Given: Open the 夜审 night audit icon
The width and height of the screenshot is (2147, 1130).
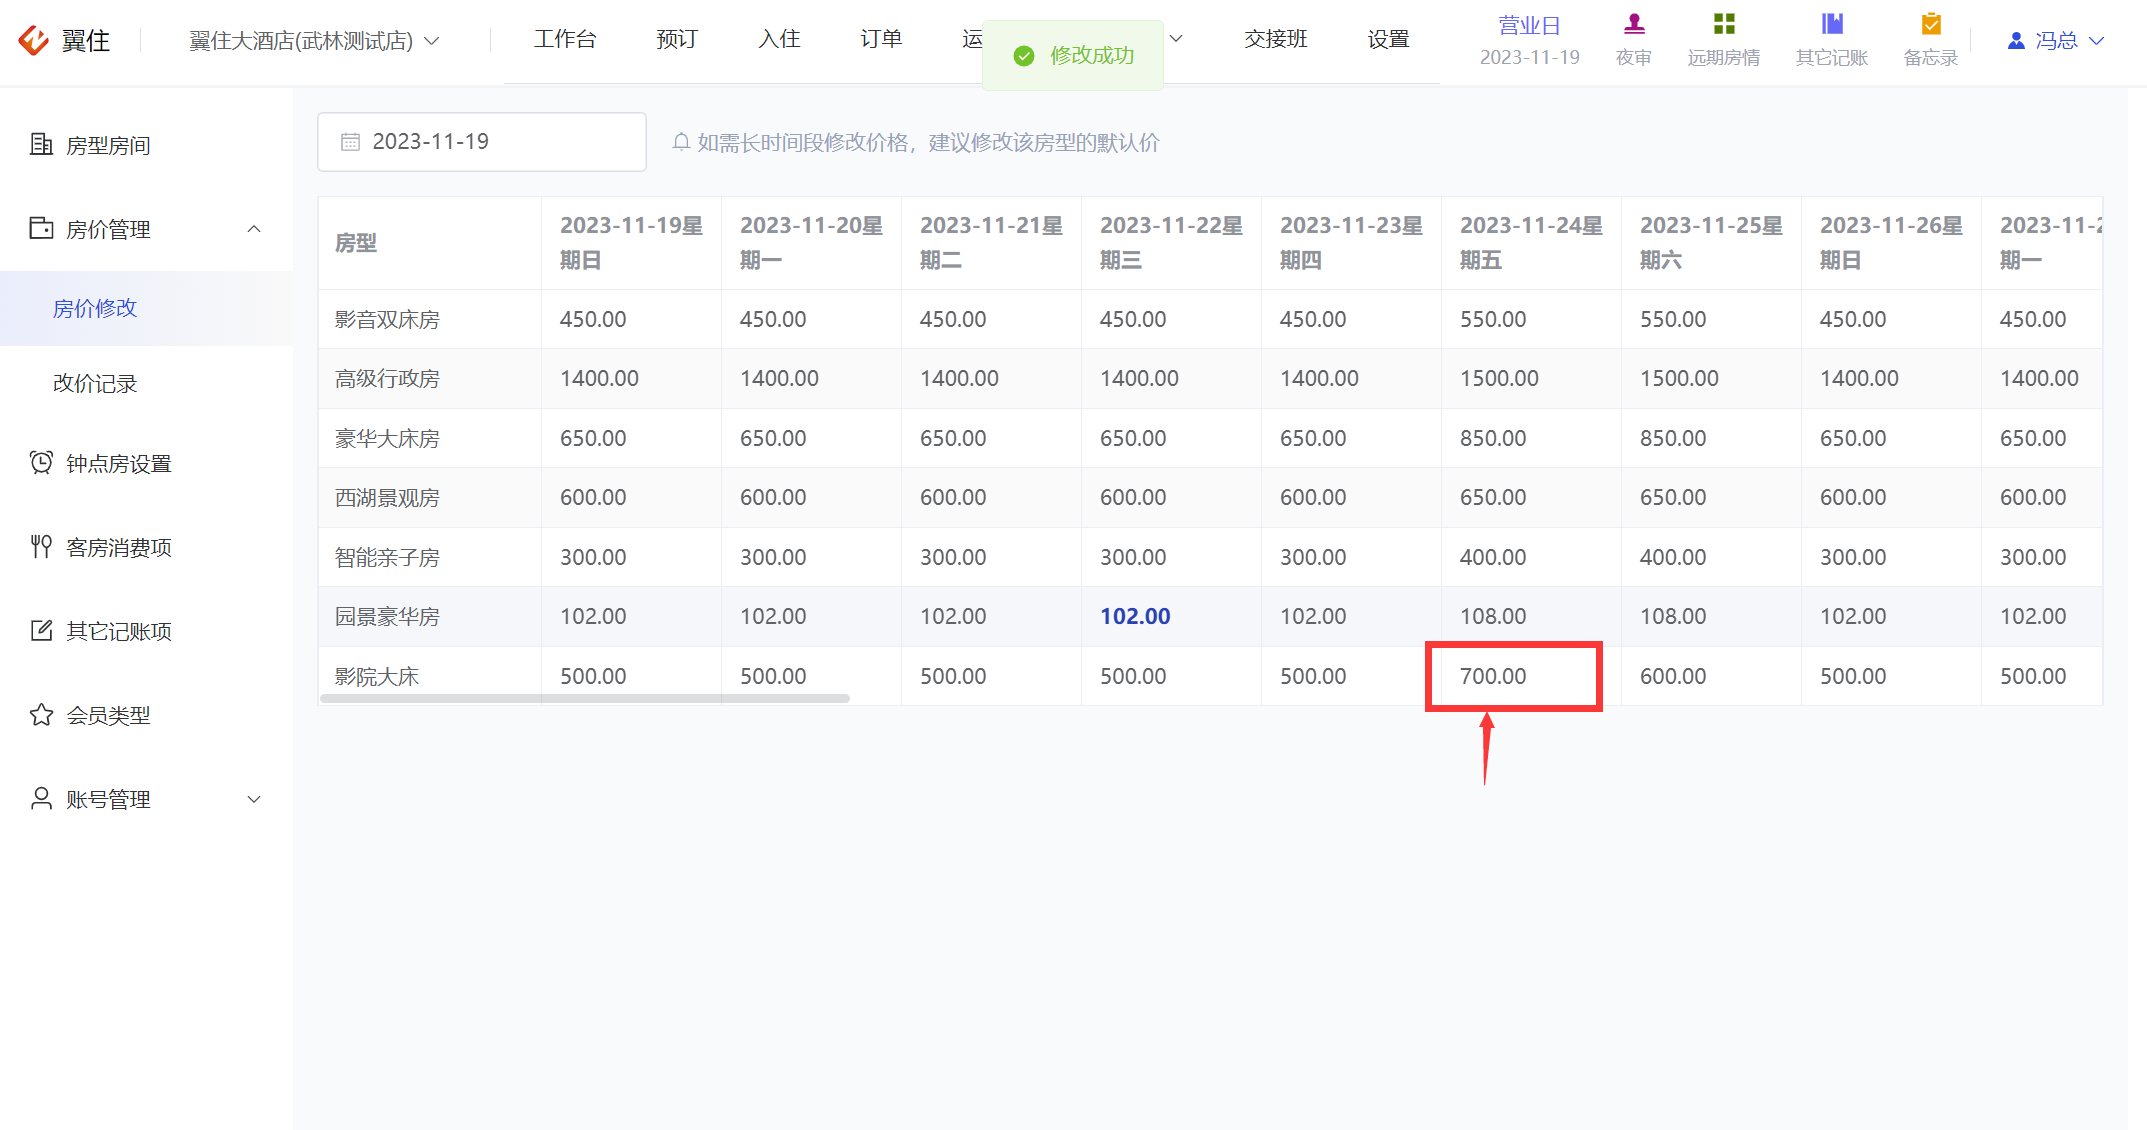Looking at the screenshot, I should click(x=1634, y=23).
